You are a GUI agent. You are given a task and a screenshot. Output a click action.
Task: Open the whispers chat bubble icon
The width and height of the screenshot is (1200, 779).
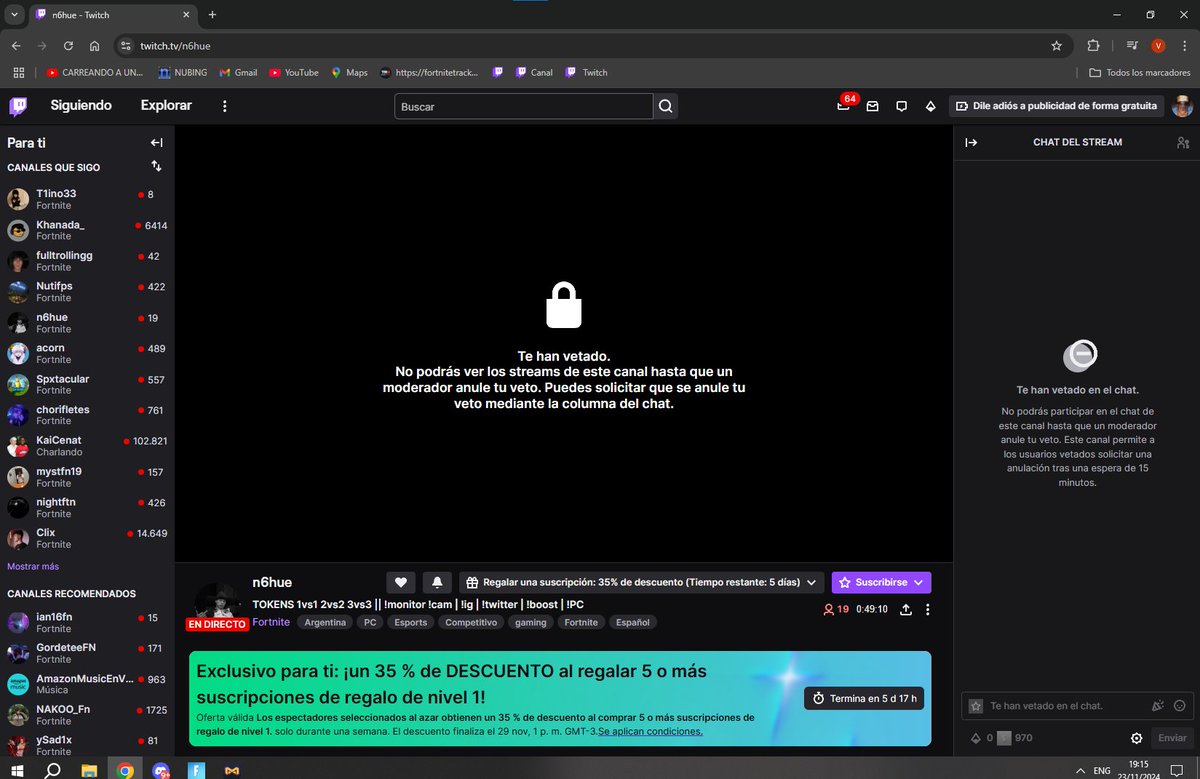click(x=901, y=106)
